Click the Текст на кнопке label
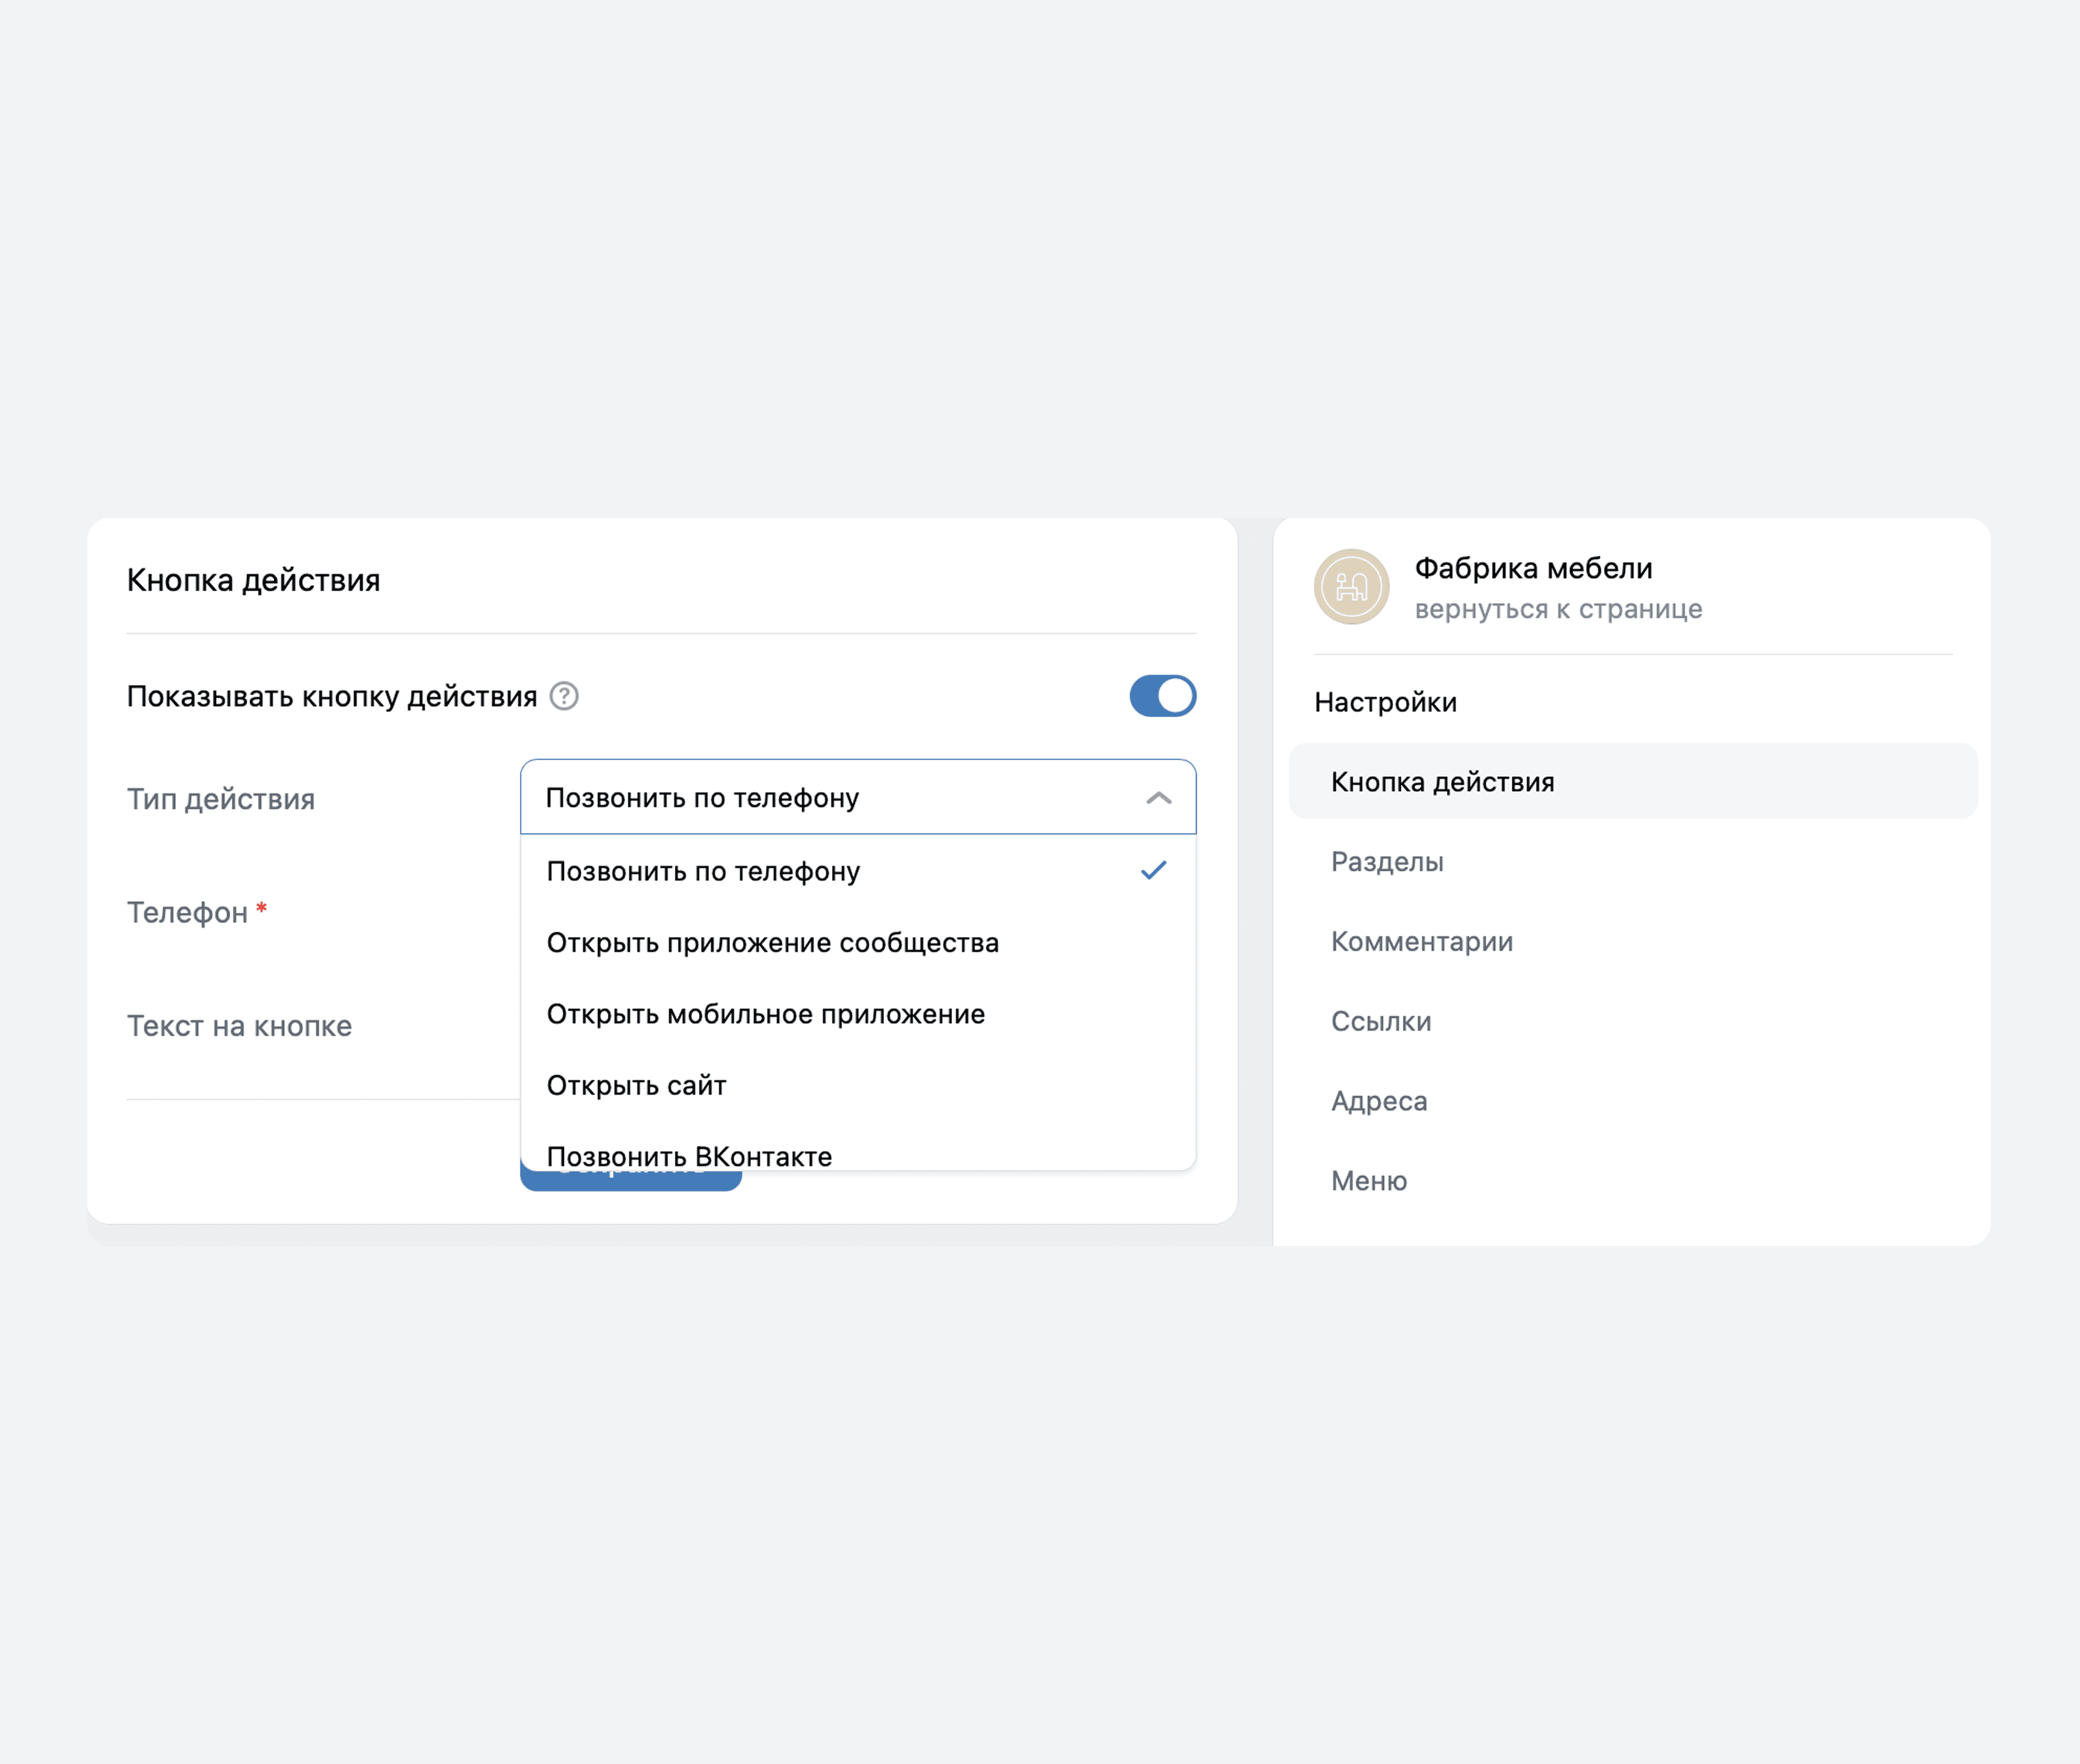Image resolution: width=2080 pixels, height=1764 pixels. pos(239,1026)
